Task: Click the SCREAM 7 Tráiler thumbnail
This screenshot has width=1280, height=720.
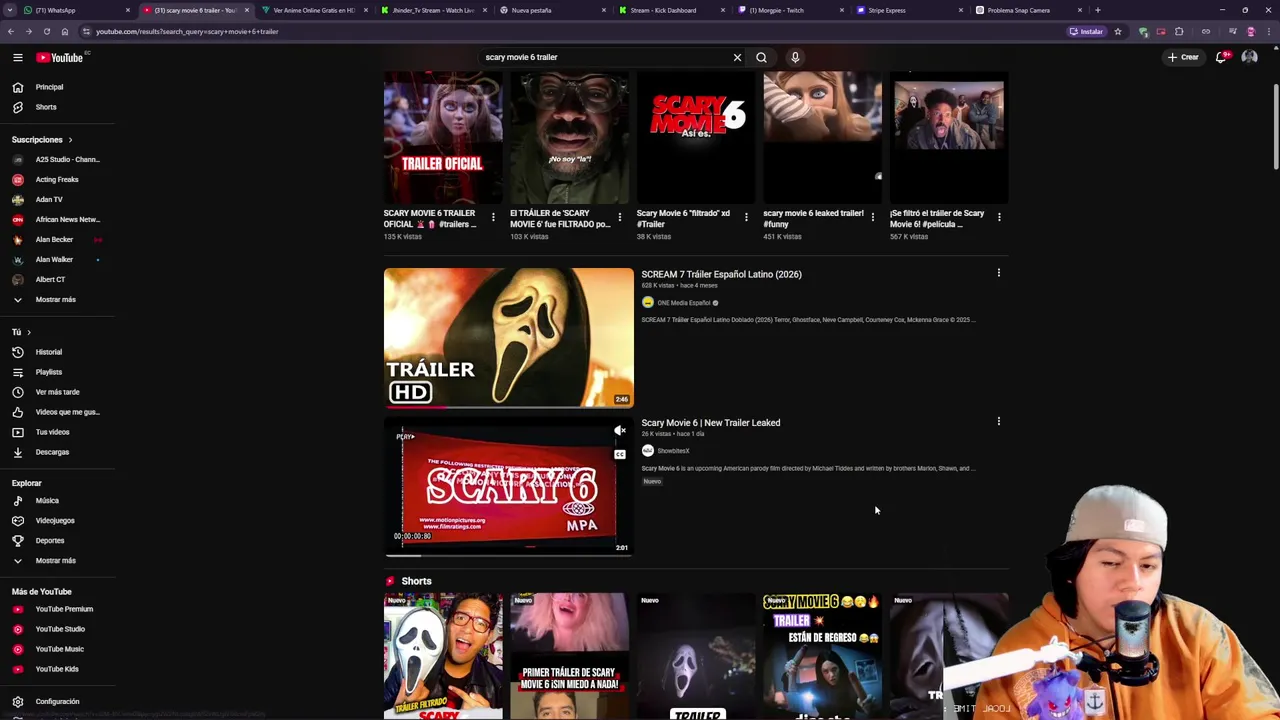Action: (508, 337)
